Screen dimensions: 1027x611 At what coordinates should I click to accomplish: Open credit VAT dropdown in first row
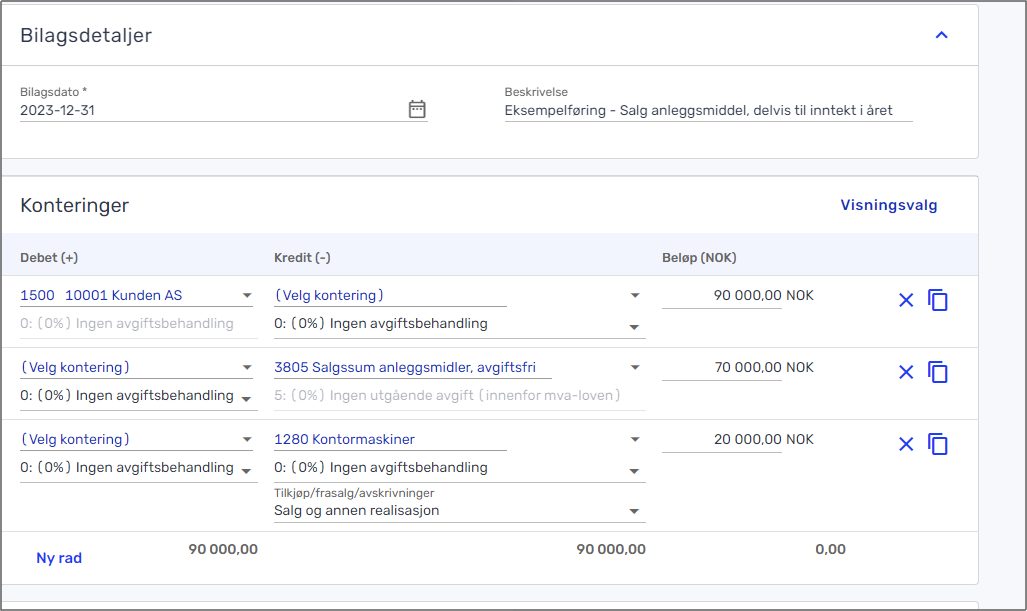(634, 327)
